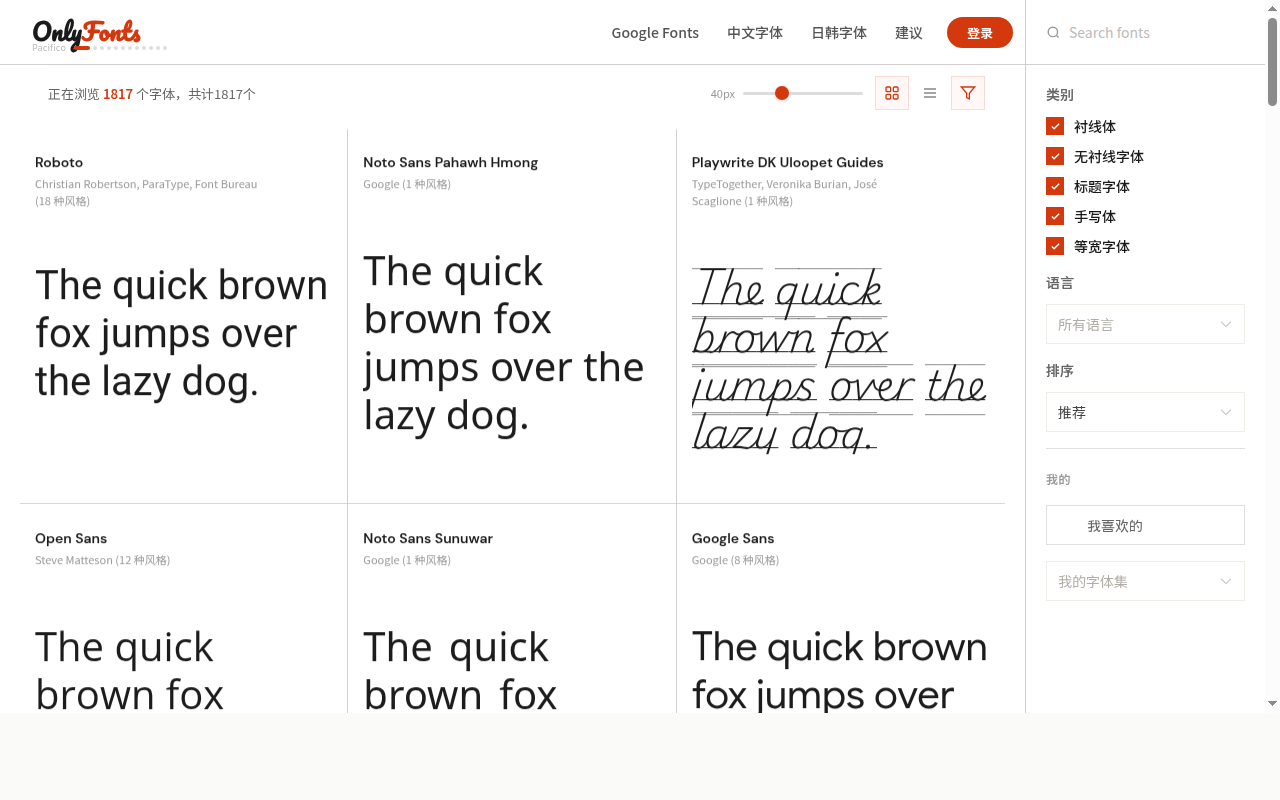Click 'Google (8 种风格)' text
The width and height of the screenshot is (1280, 800).
(735, 560)
